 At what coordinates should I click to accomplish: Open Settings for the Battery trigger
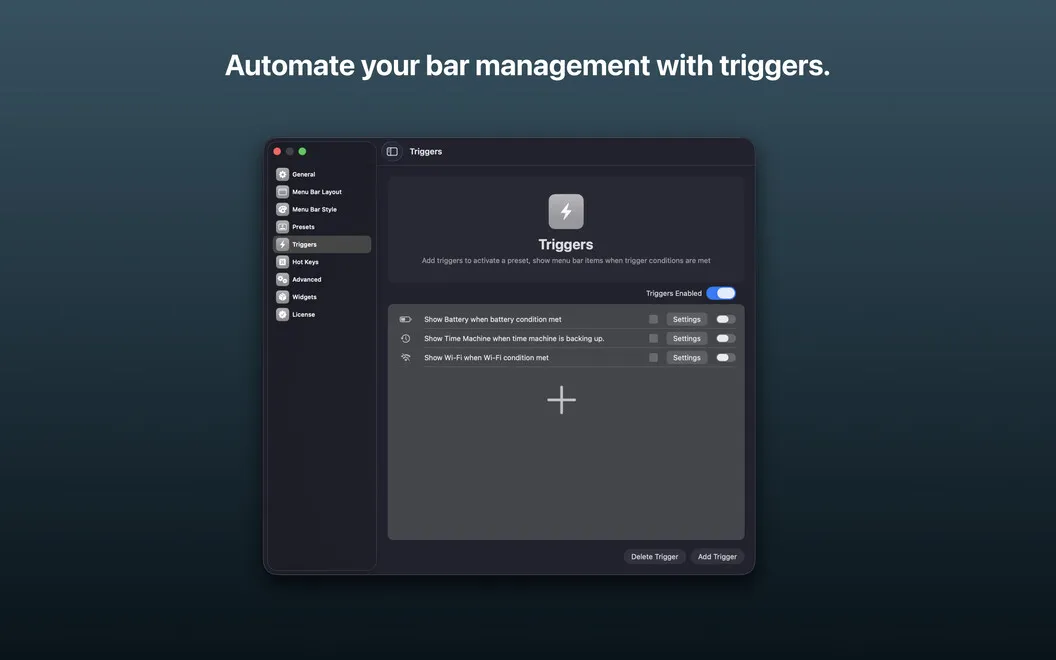click(686, 319)
